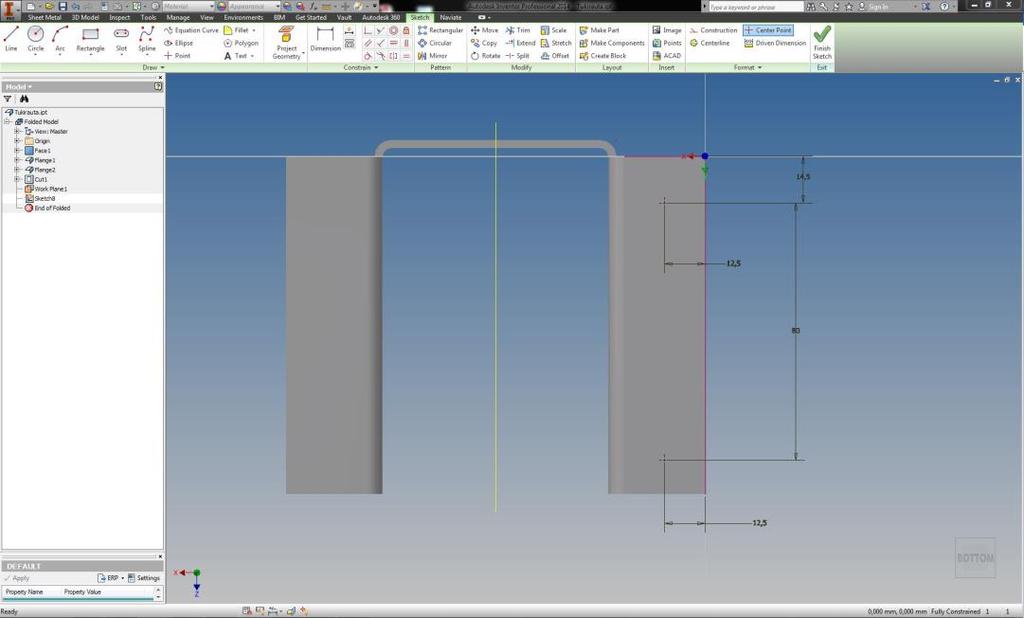Toggle Construction line format
1024x618 pixels.
pyautogui.click(x=713, y=30)
